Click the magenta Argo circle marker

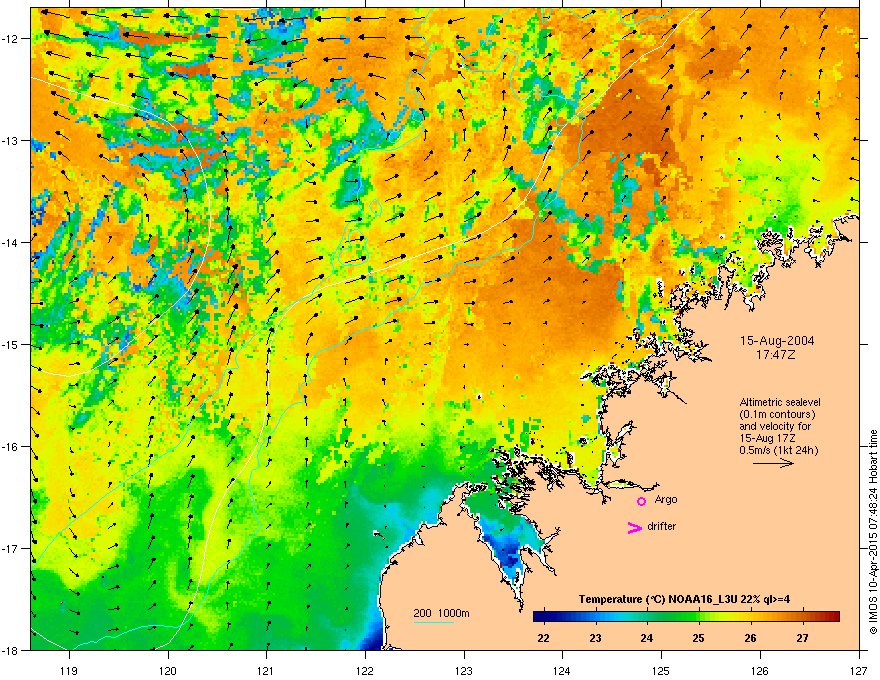pyautogui.click(x=641, y=501)
